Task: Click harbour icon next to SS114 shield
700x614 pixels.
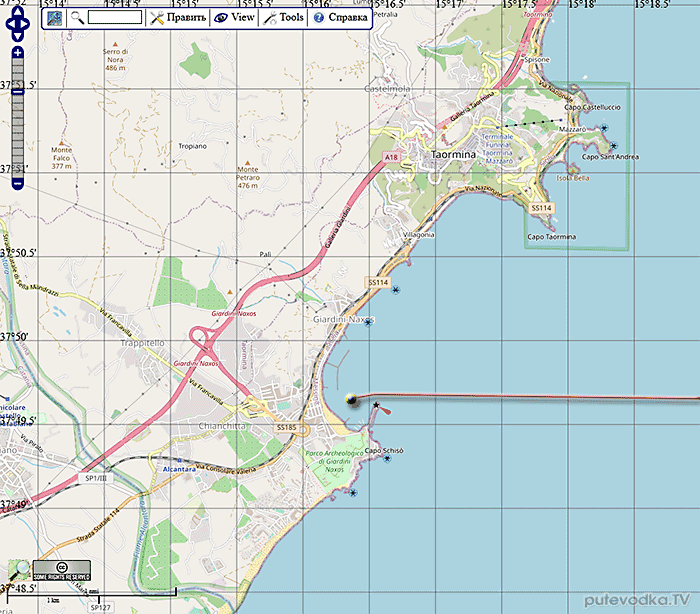Action: pyautogui.click(x=396, y=290)
